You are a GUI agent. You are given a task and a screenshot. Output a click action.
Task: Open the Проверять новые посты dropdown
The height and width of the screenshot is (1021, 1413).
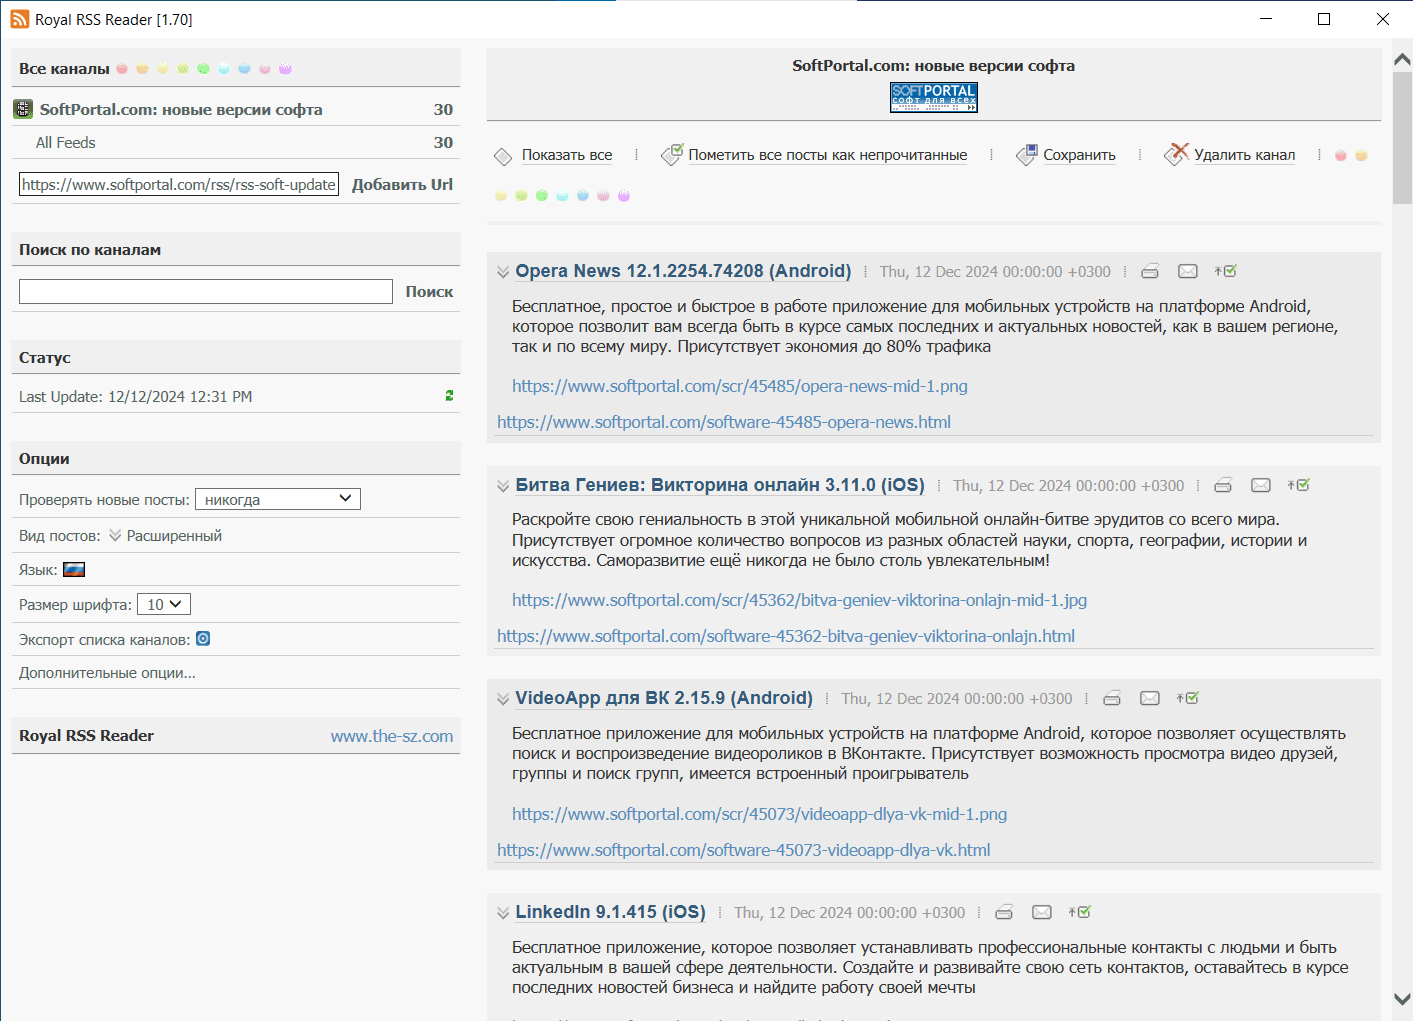(x=278, y=499)
